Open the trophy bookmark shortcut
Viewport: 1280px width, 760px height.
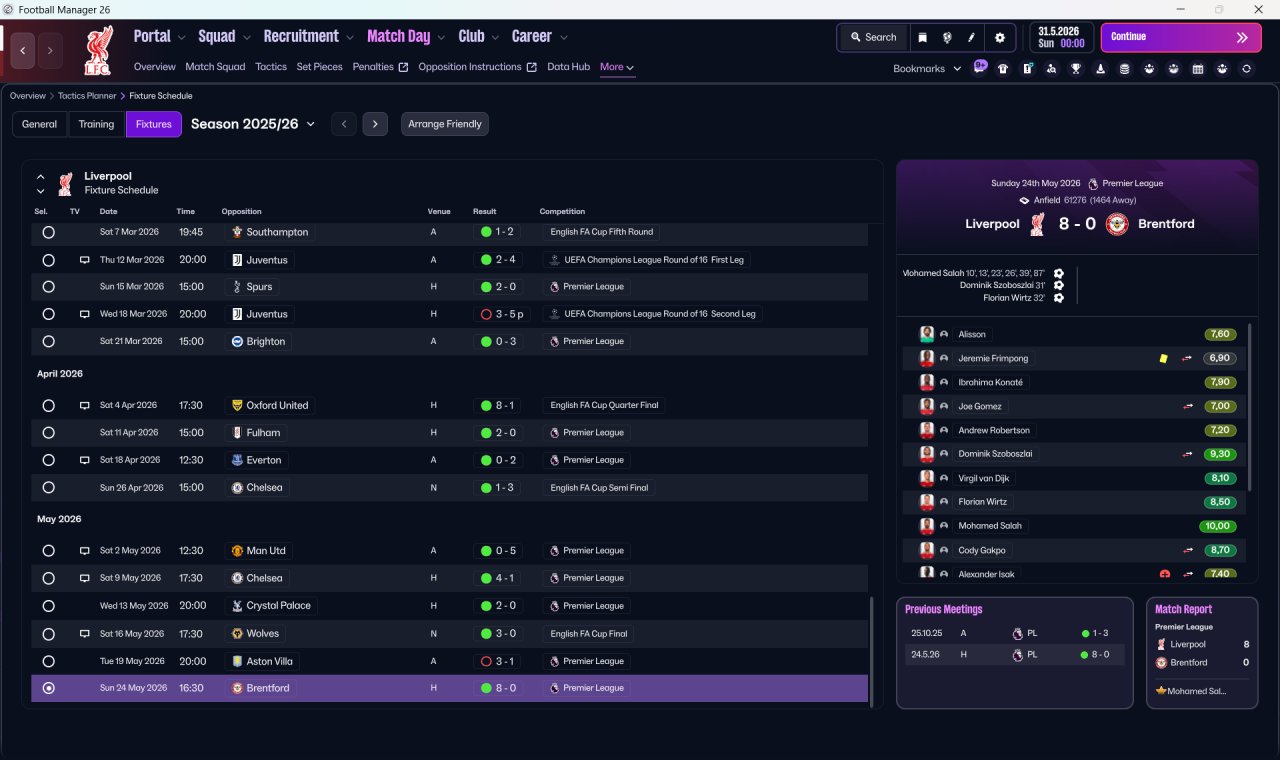1076,69
